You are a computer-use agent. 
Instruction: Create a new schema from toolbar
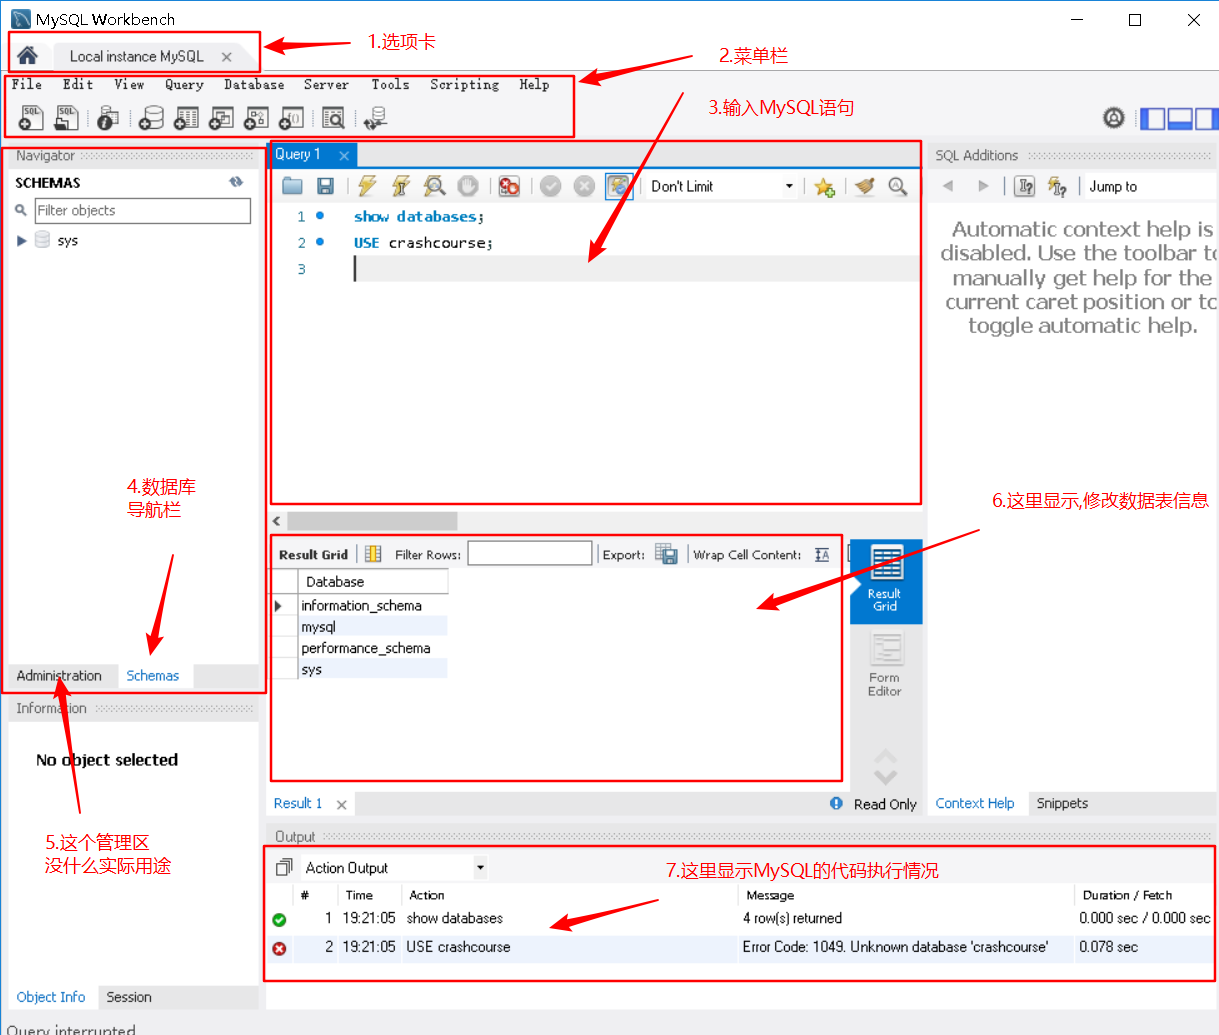[x=151, y=118]
